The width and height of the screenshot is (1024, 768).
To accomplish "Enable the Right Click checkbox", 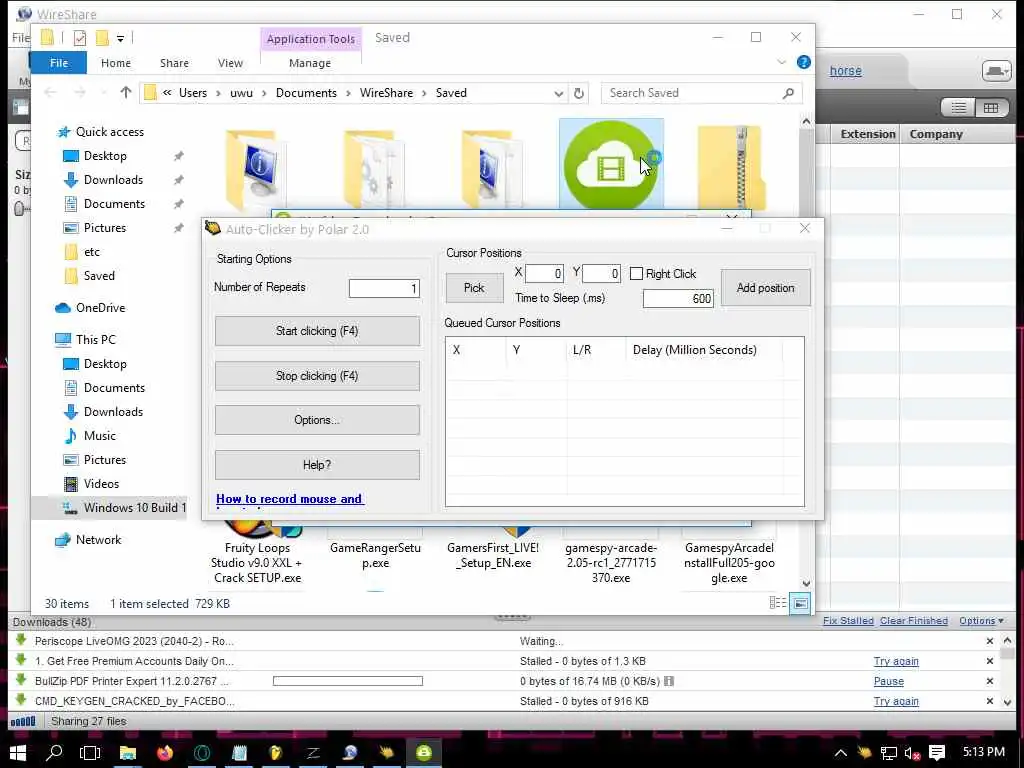I will click(636, 274).
